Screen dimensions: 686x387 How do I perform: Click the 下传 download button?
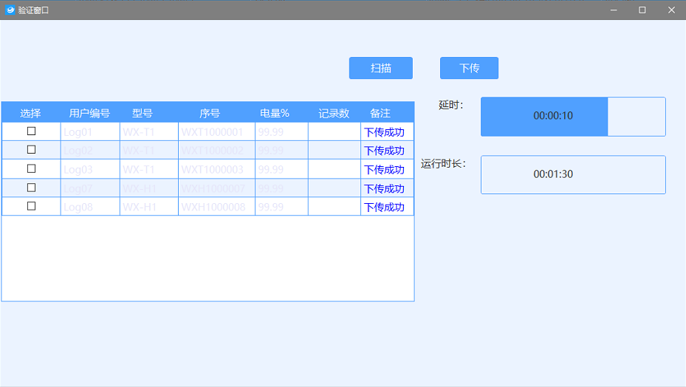click(469, 68)
